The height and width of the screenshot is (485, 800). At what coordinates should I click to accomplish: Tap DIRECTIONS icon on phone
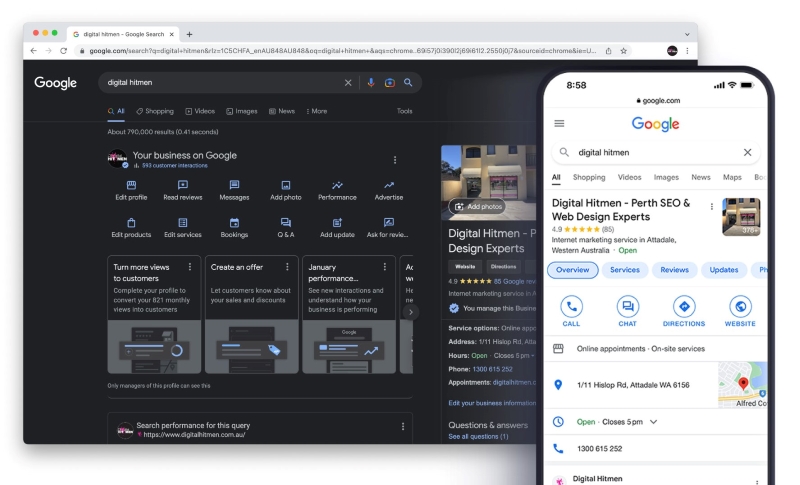pyautogui.click(x=684, y=307)
